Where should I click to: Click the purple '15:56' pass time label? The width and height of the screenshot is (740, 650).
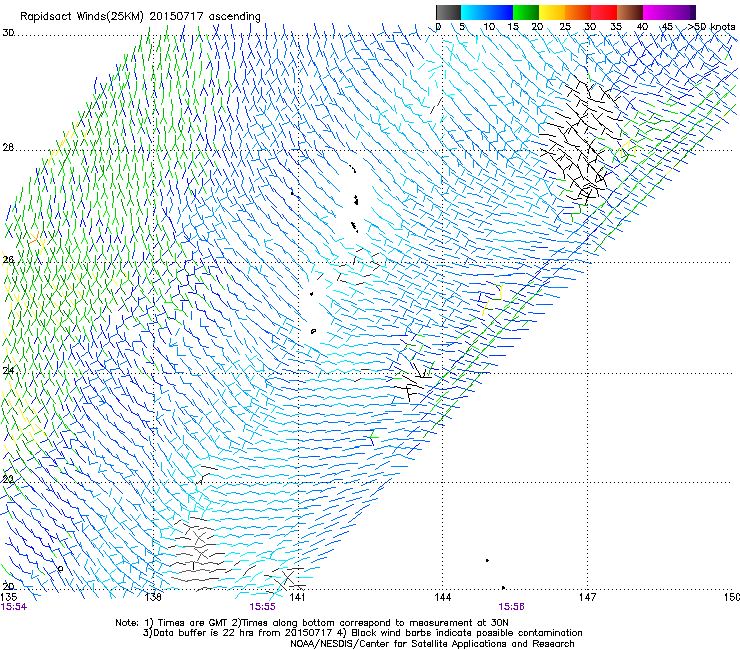pos(512,607)
